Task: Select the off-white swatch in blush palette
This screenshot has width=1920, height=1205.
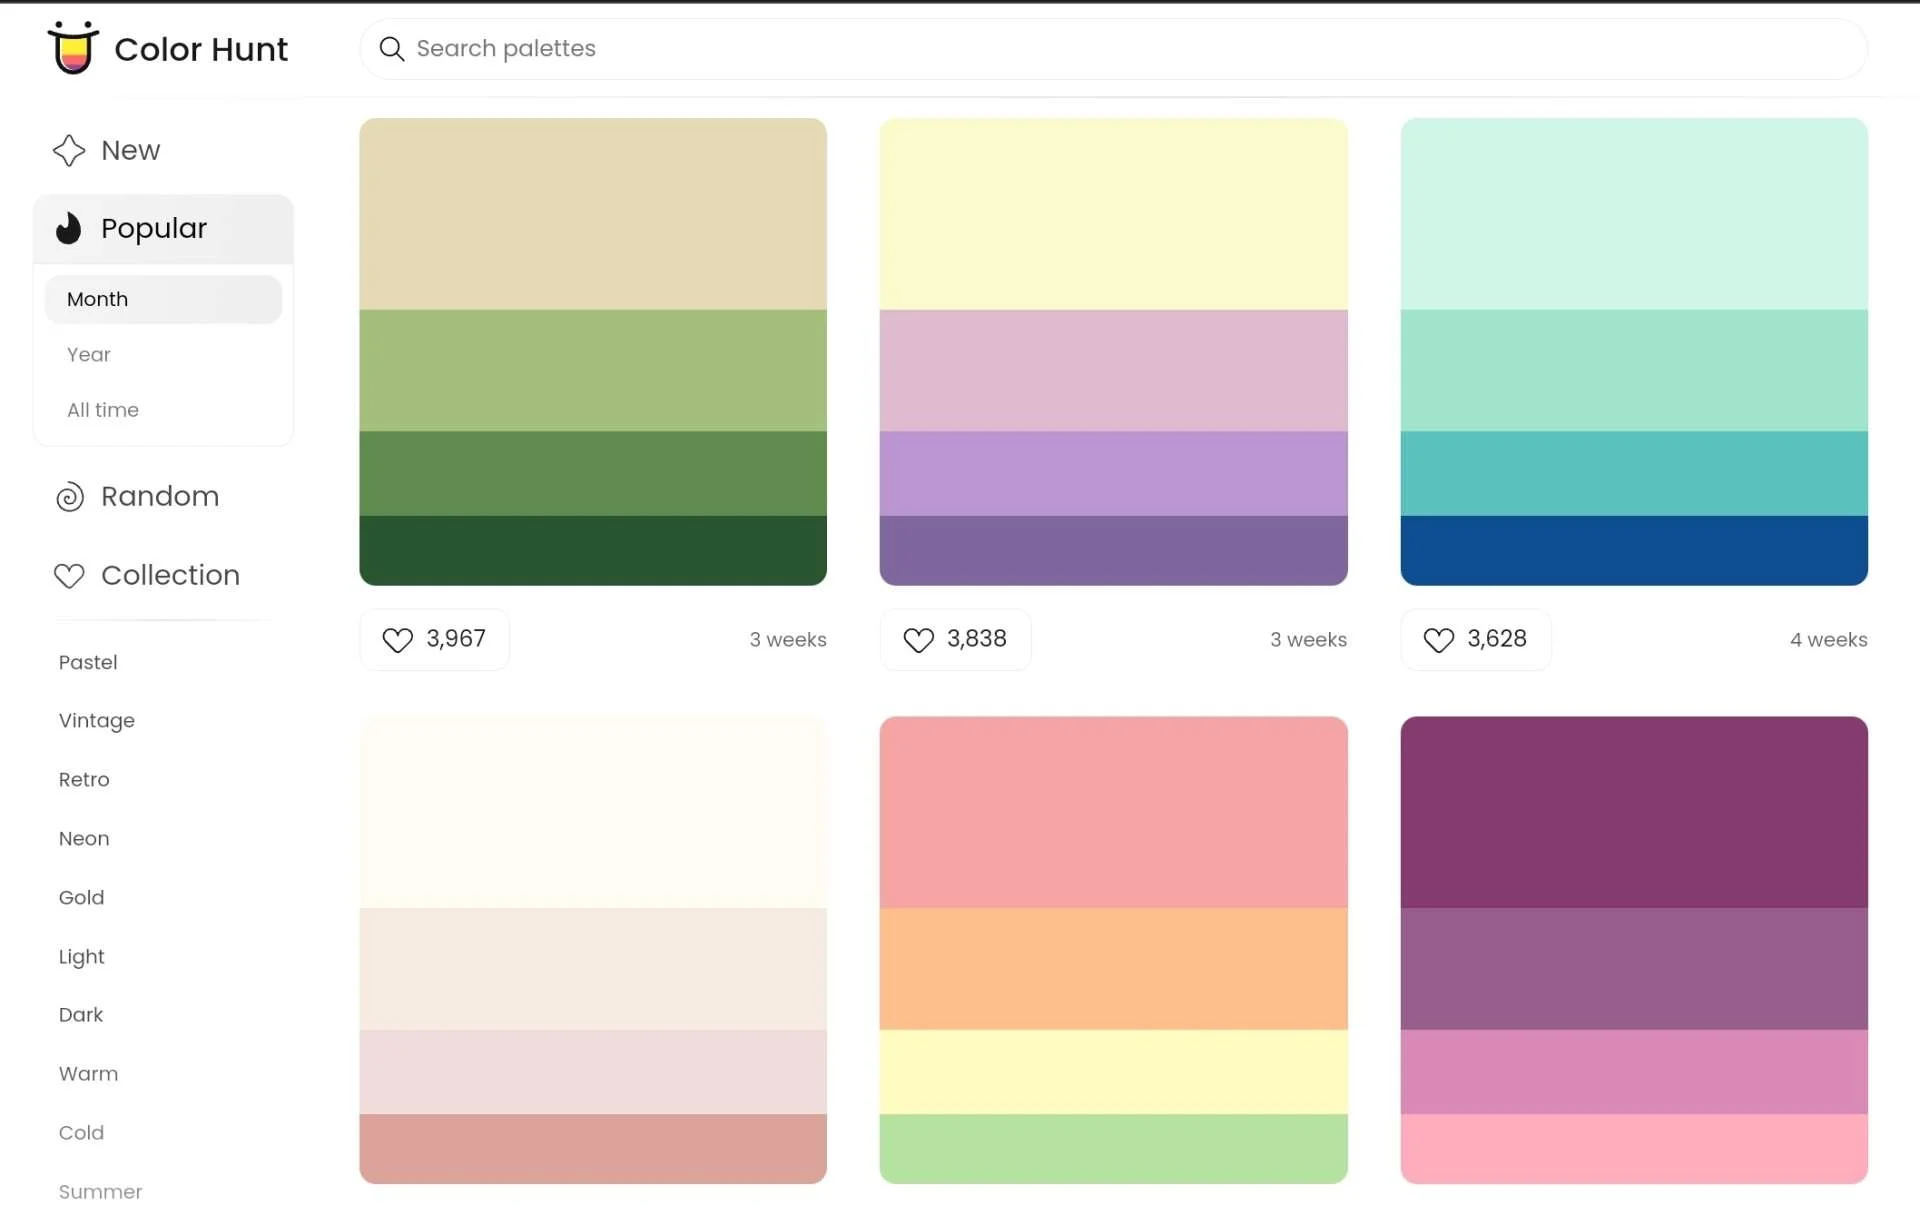Action: click(593, 812)
